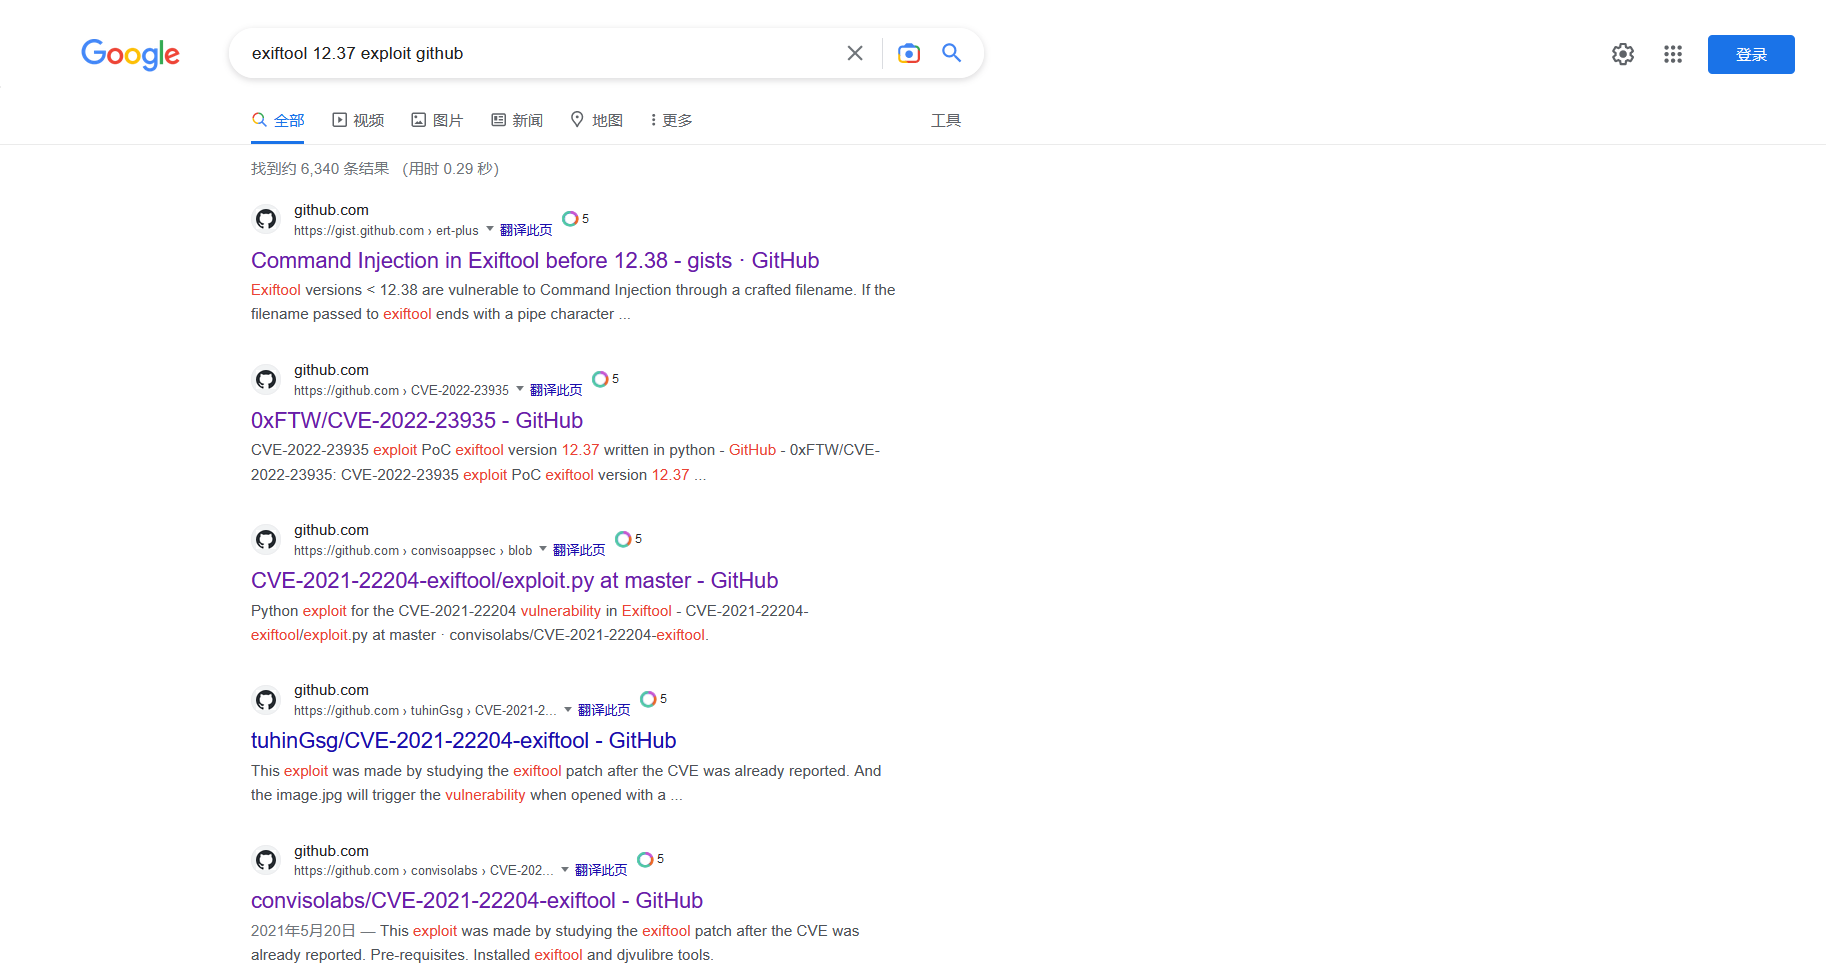Open 'Command Injection in Exiftool before 12.38' result

535,260
